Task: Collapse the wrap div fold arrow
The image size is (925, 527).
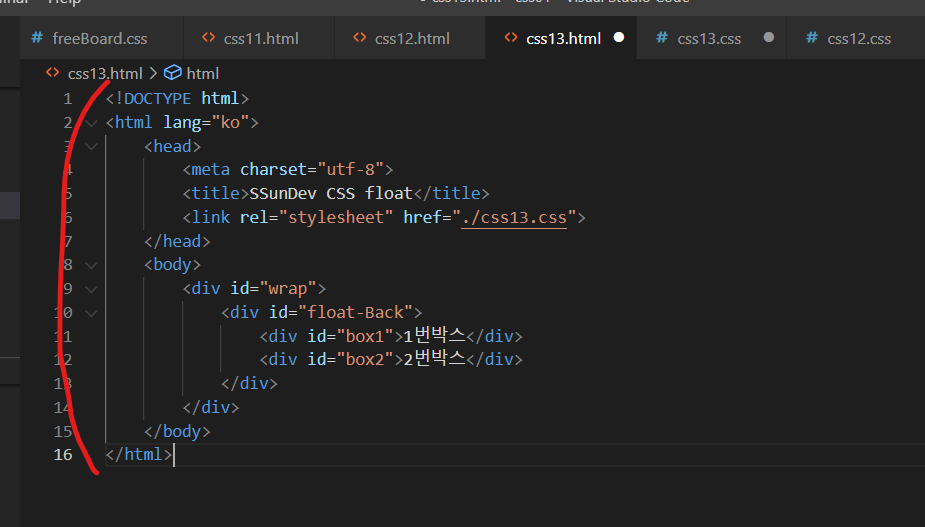Action: [x=91, y=289]
